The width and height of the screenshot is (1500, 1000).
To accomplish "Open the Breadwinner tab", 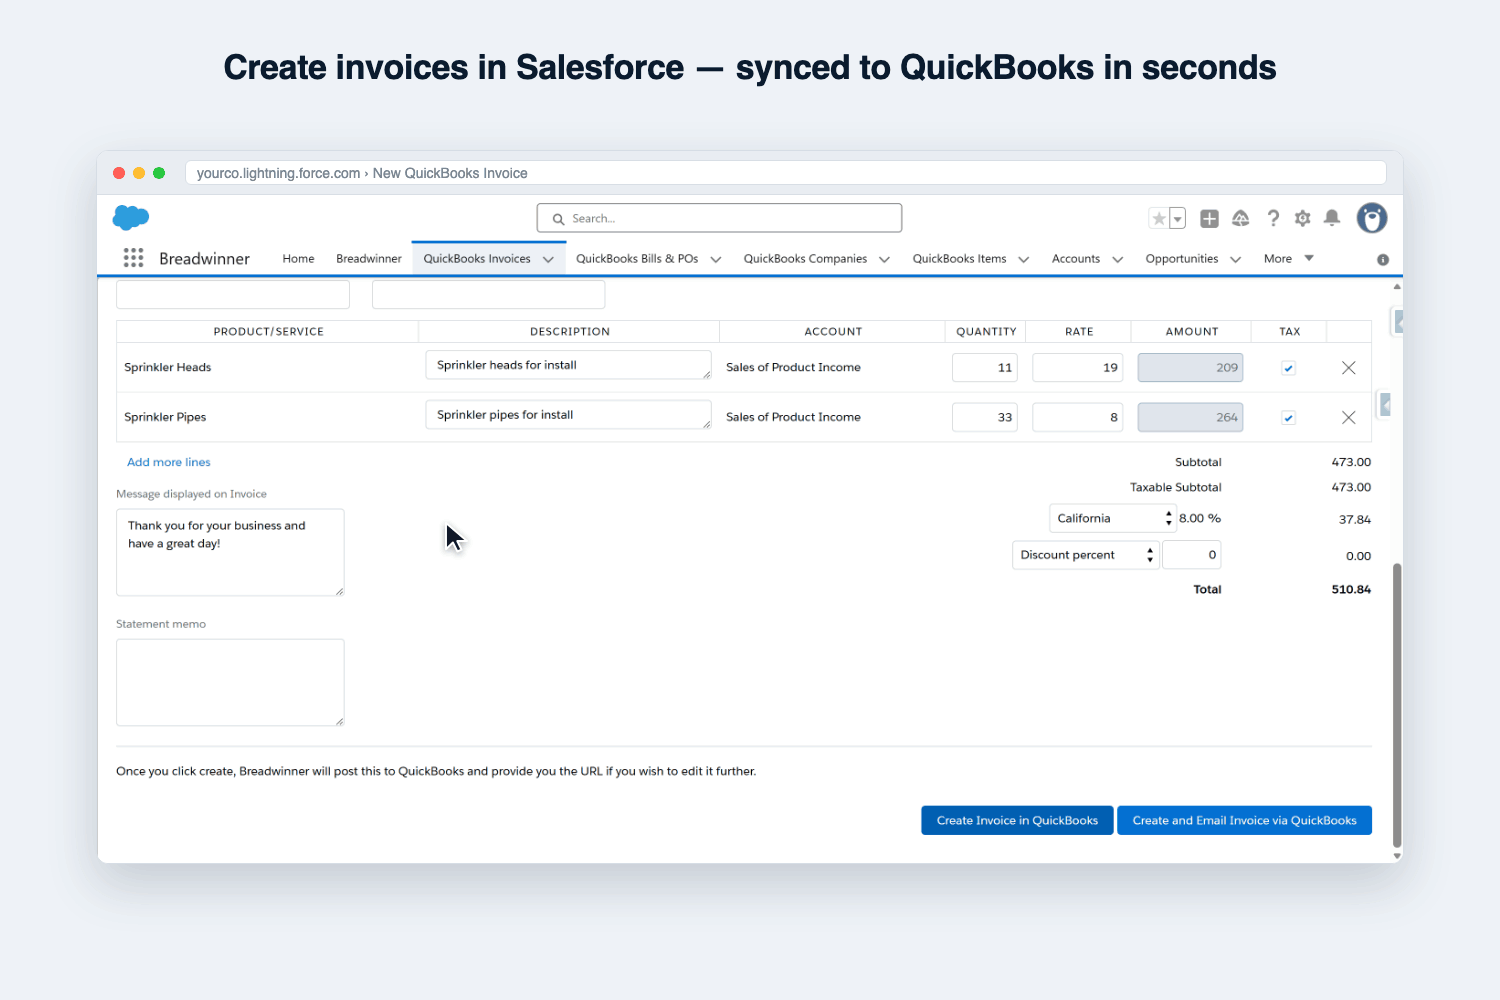I will tap(369, 259).
